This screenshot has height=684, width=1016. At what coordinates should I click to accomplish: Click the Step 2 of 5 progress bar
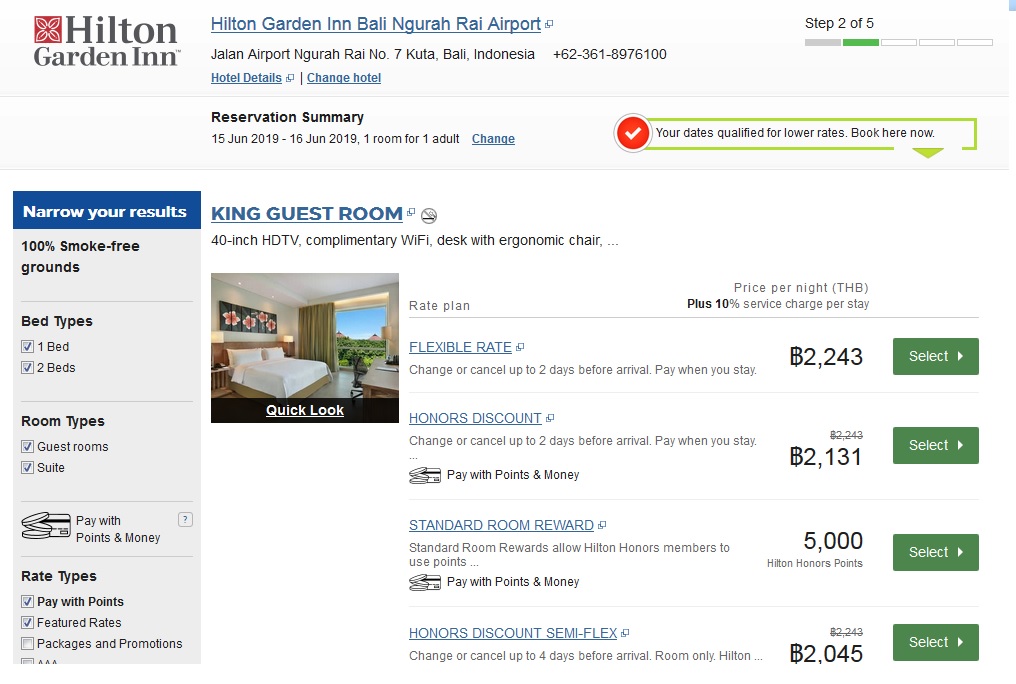coord(897,42)
